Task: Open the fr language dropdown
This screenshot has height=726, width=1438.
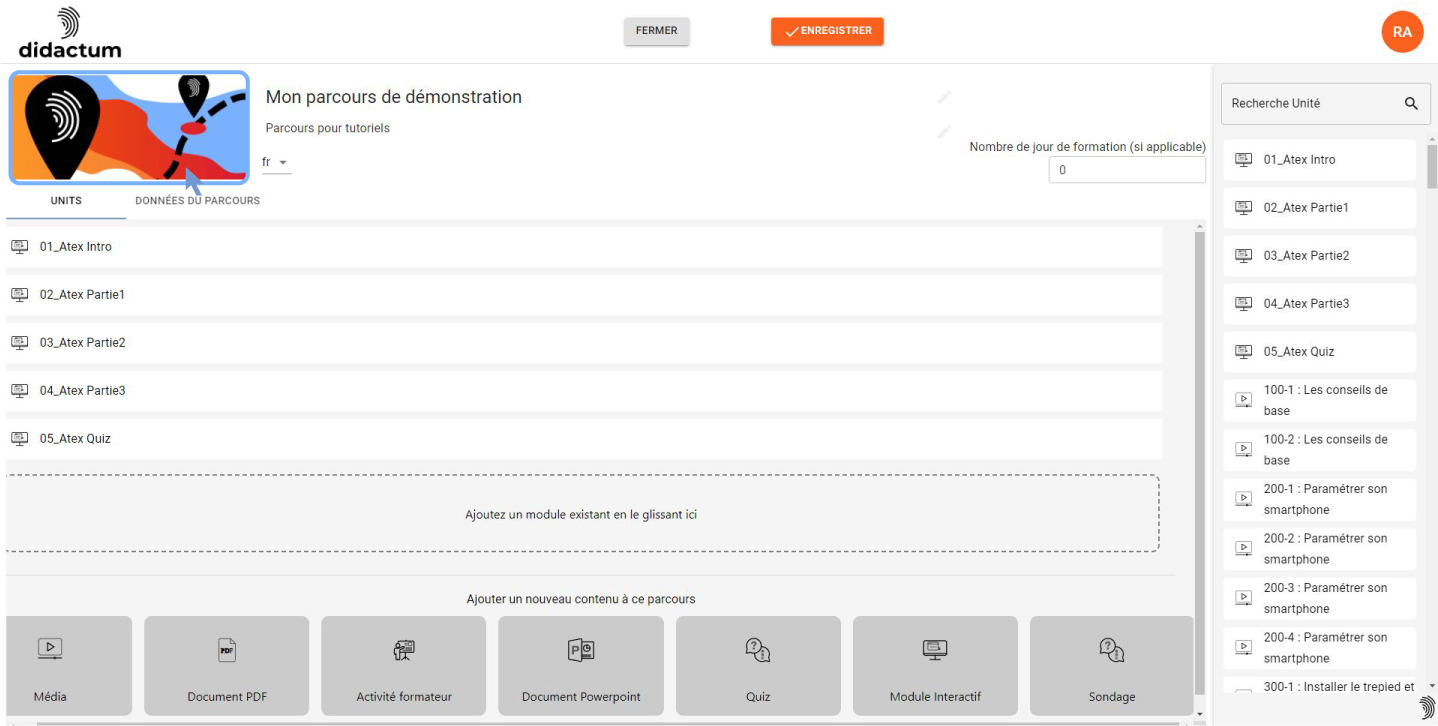Action: coord(276,162)
